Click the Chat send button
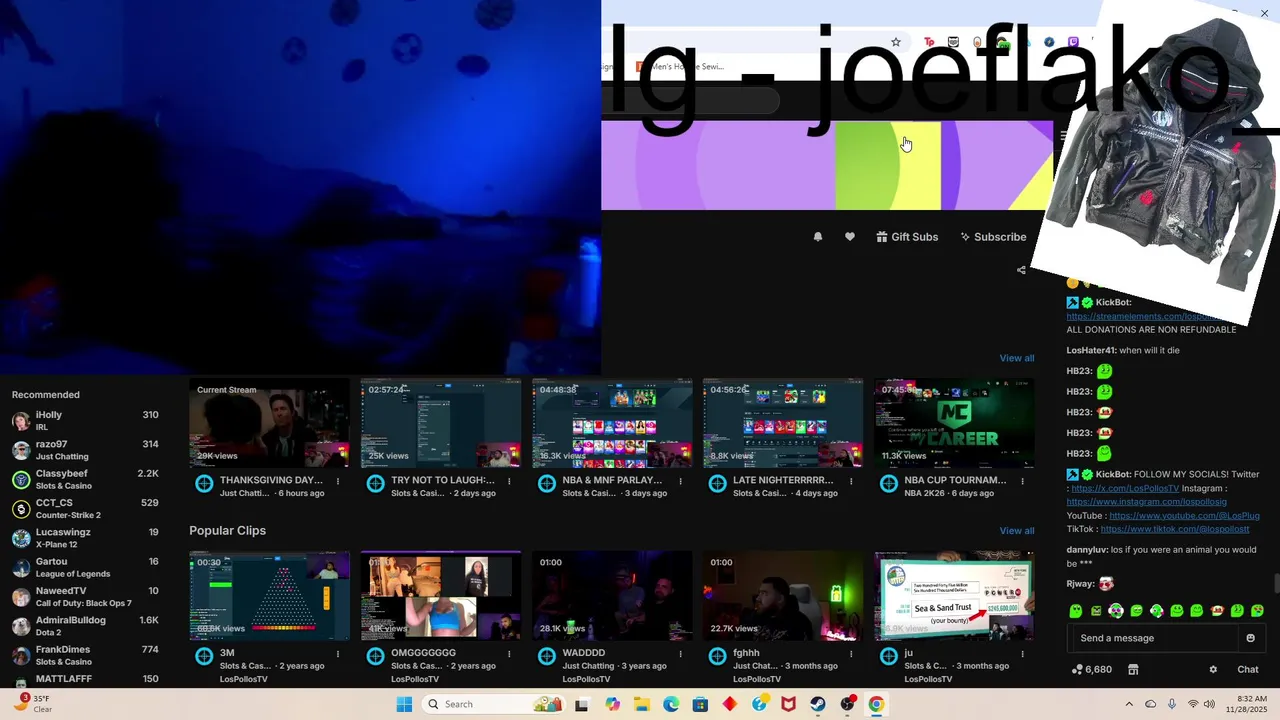 coord(1248,670)
